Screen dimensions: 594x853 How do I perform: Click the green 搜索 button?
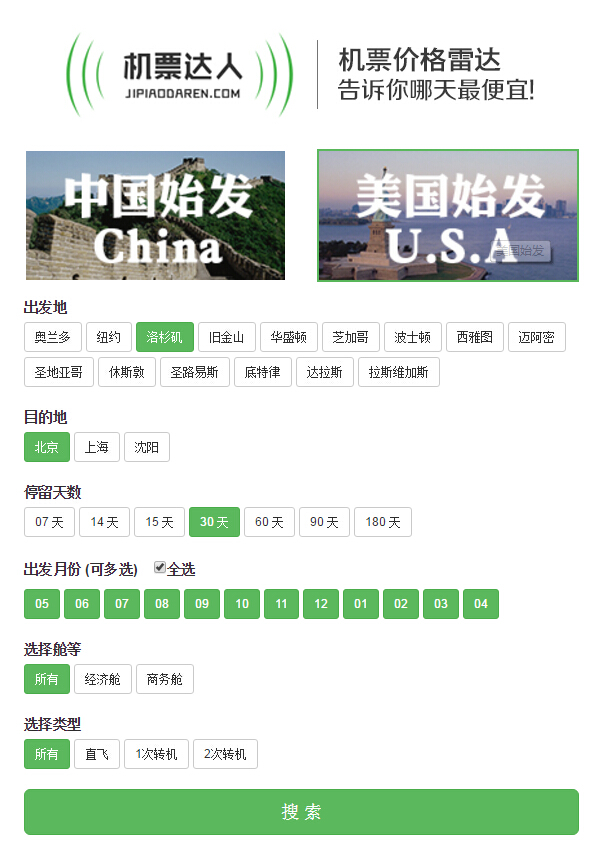point(301,812)
